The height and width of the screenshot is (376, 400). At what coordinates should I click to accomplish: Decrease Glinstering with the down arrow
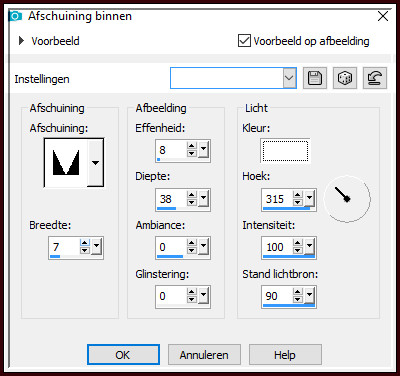coord(191,299)
